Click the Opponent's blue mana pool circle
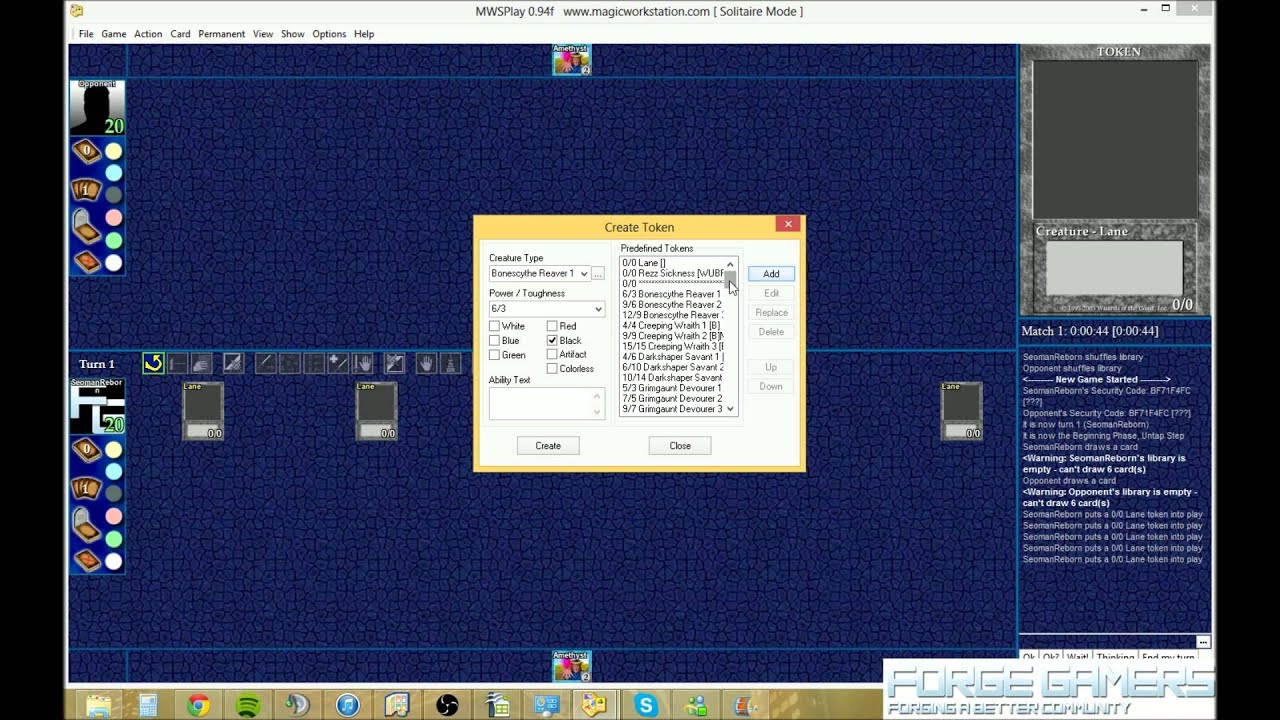Screen dimensions: 1280x720 (x=114, y=173)
